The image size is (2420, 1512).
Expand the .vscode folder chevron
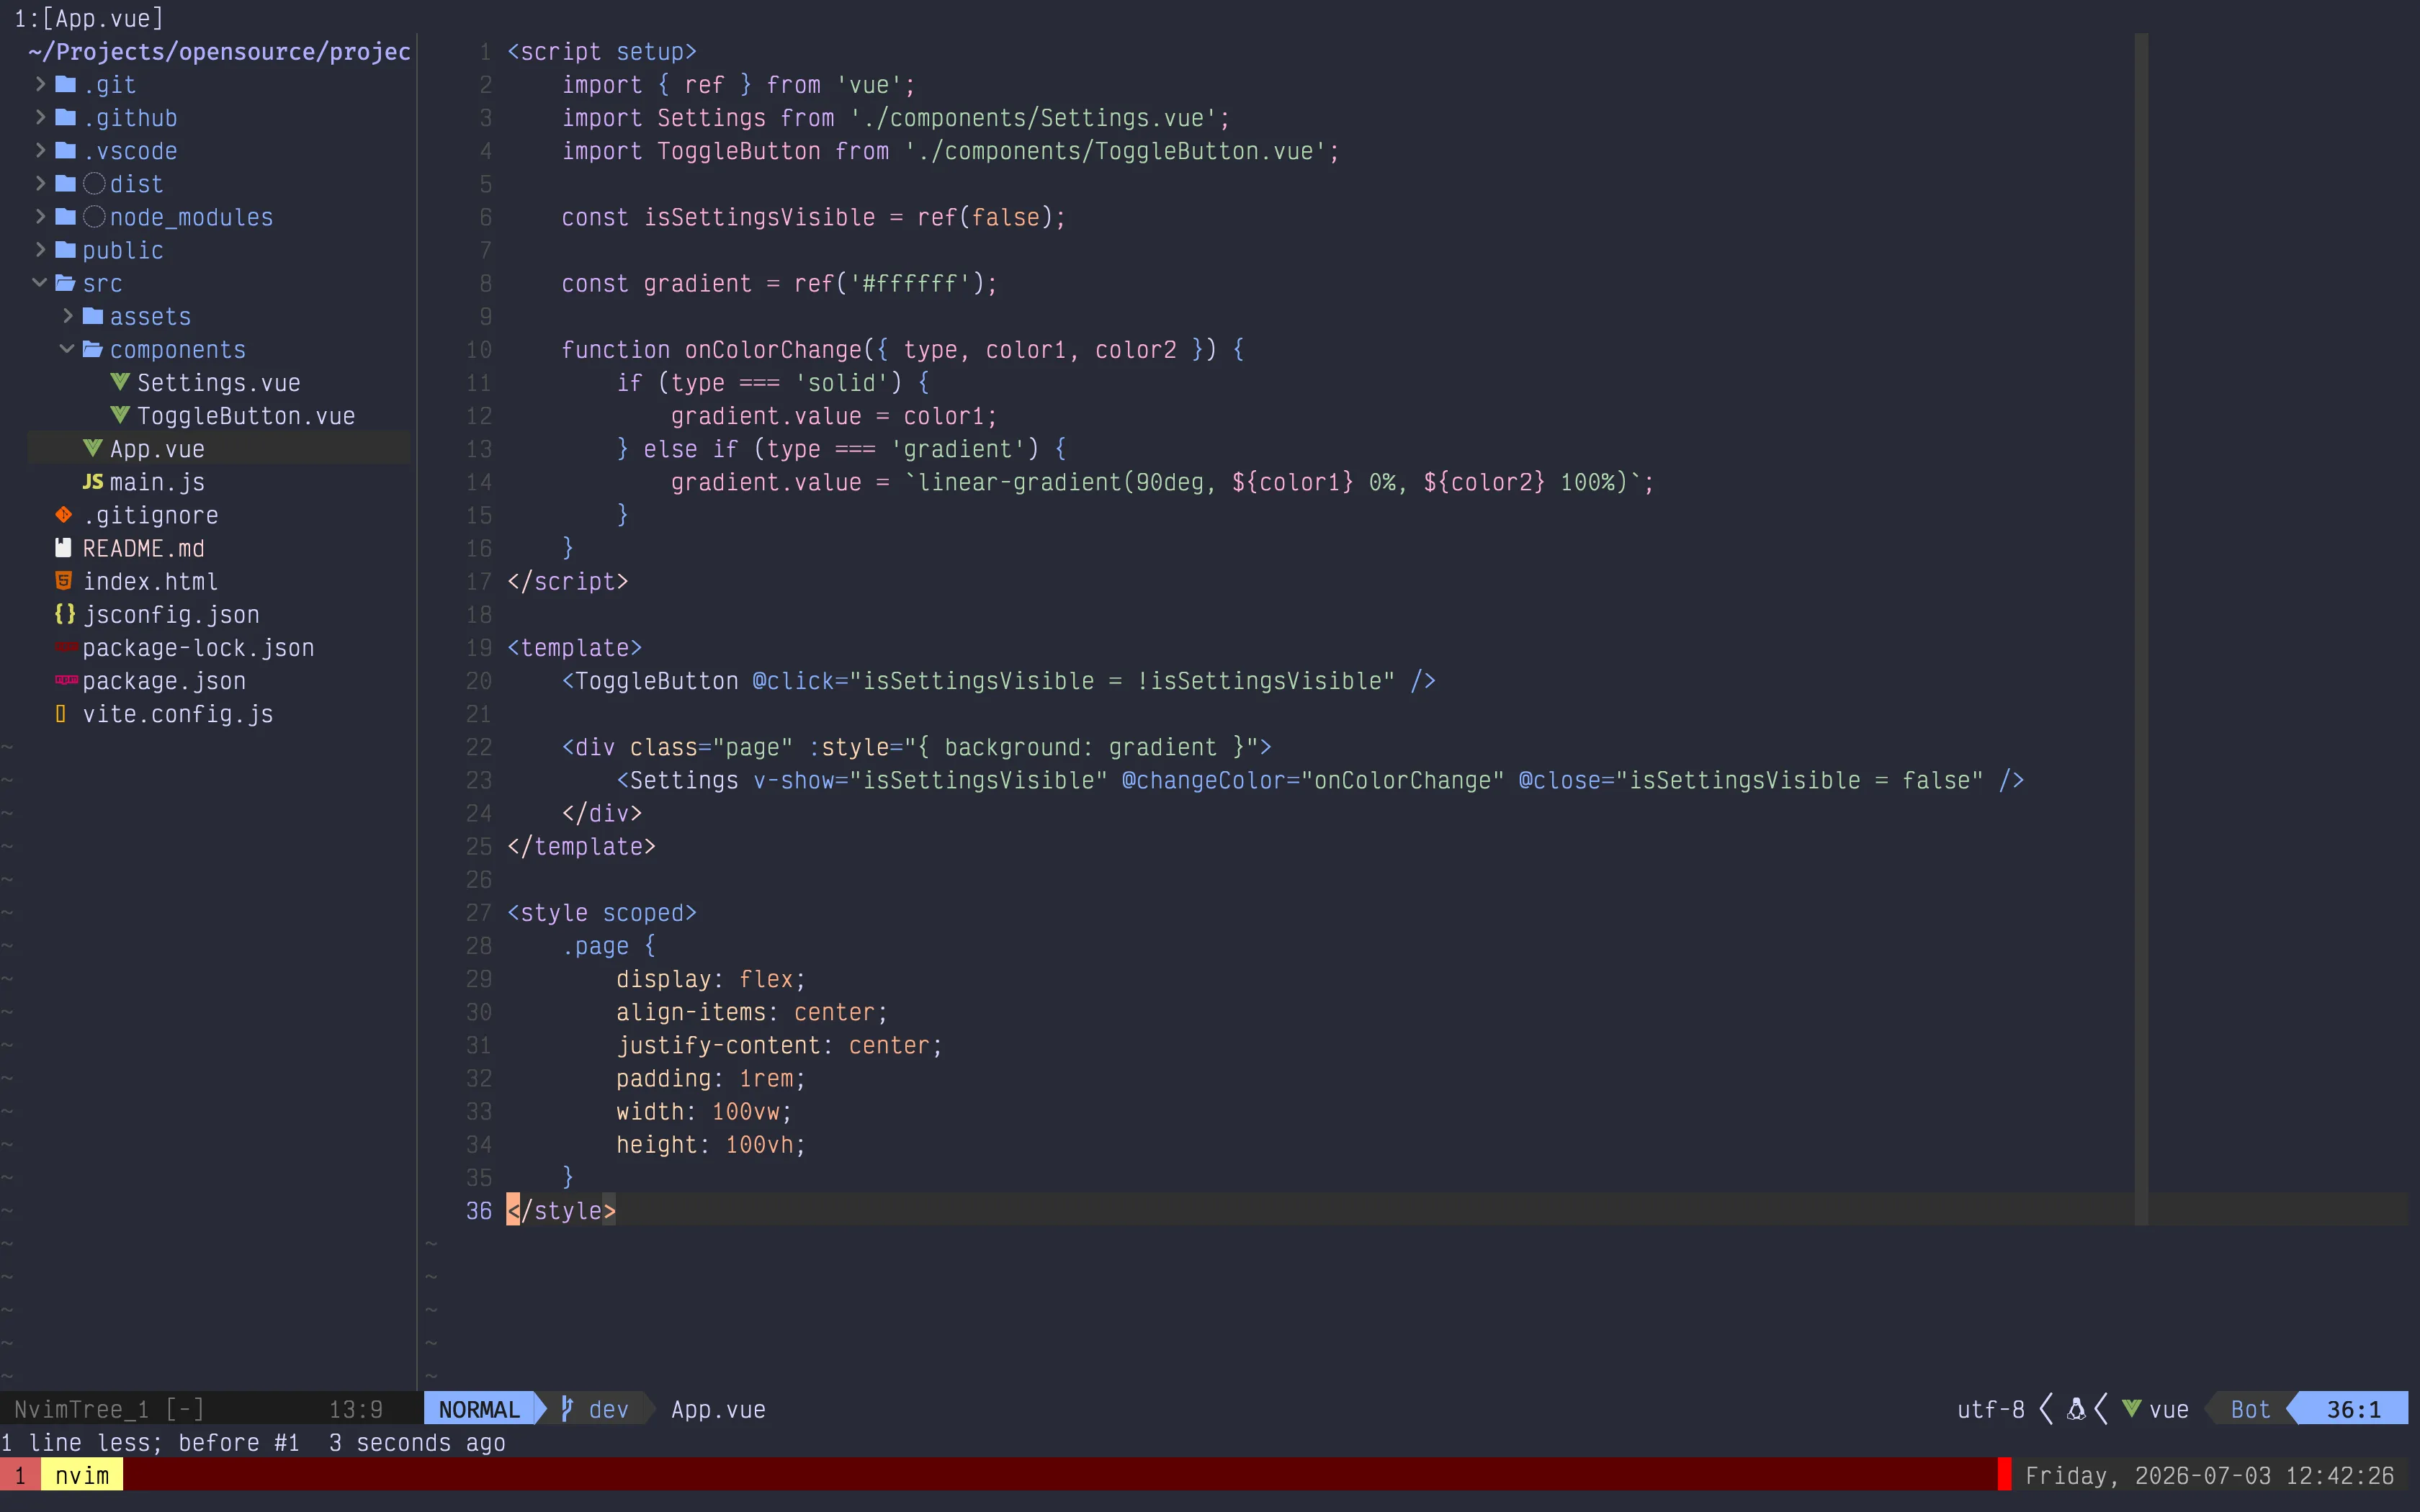(40, 150)
